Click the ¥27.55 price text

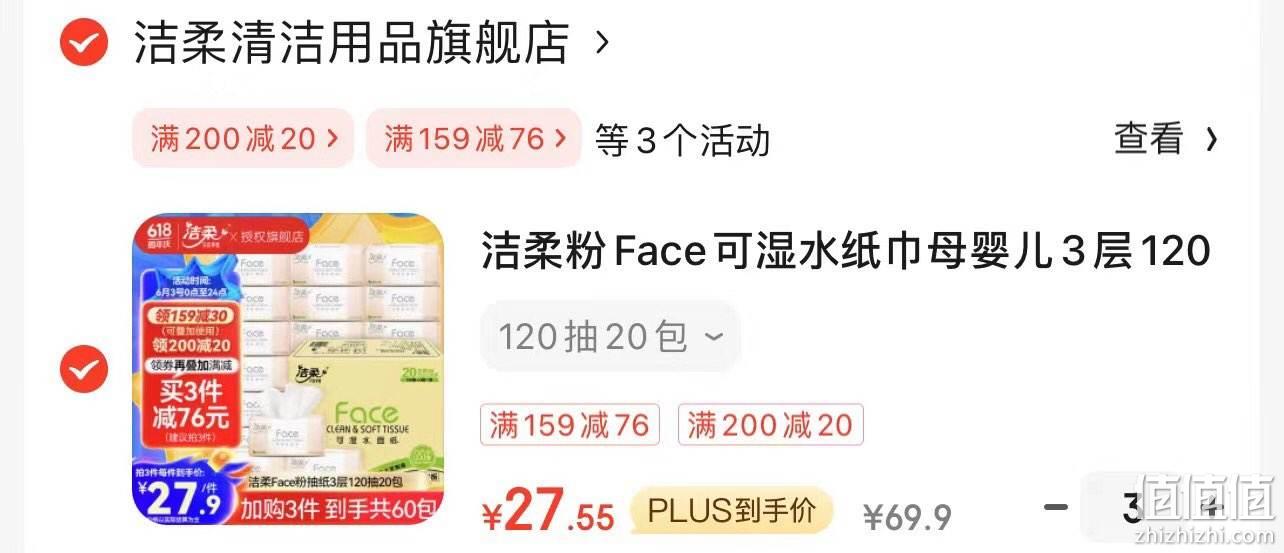[x=548, y=511]
